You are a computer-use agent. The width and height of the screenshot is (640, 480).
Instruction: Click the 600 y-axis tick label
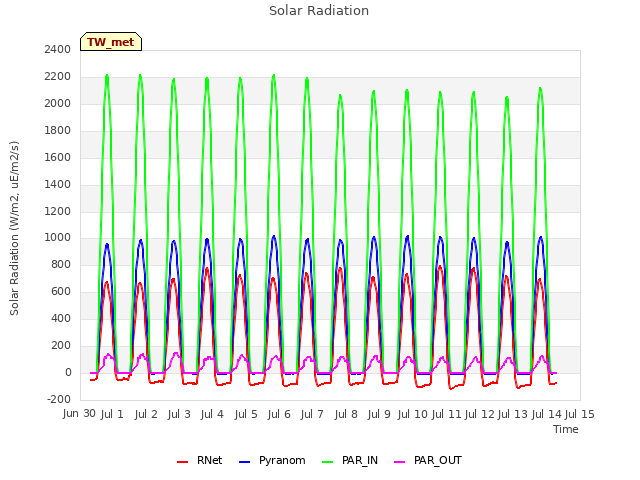pos(61,291)
